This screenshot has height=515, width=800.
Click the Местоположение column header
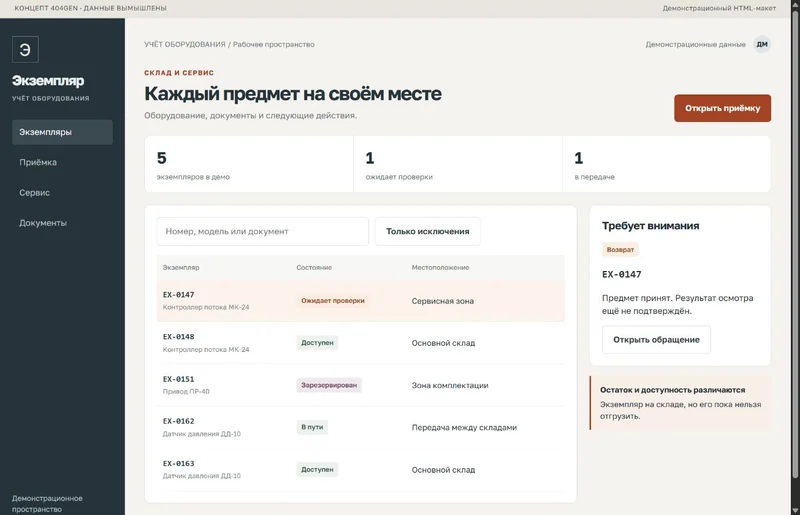440,267
